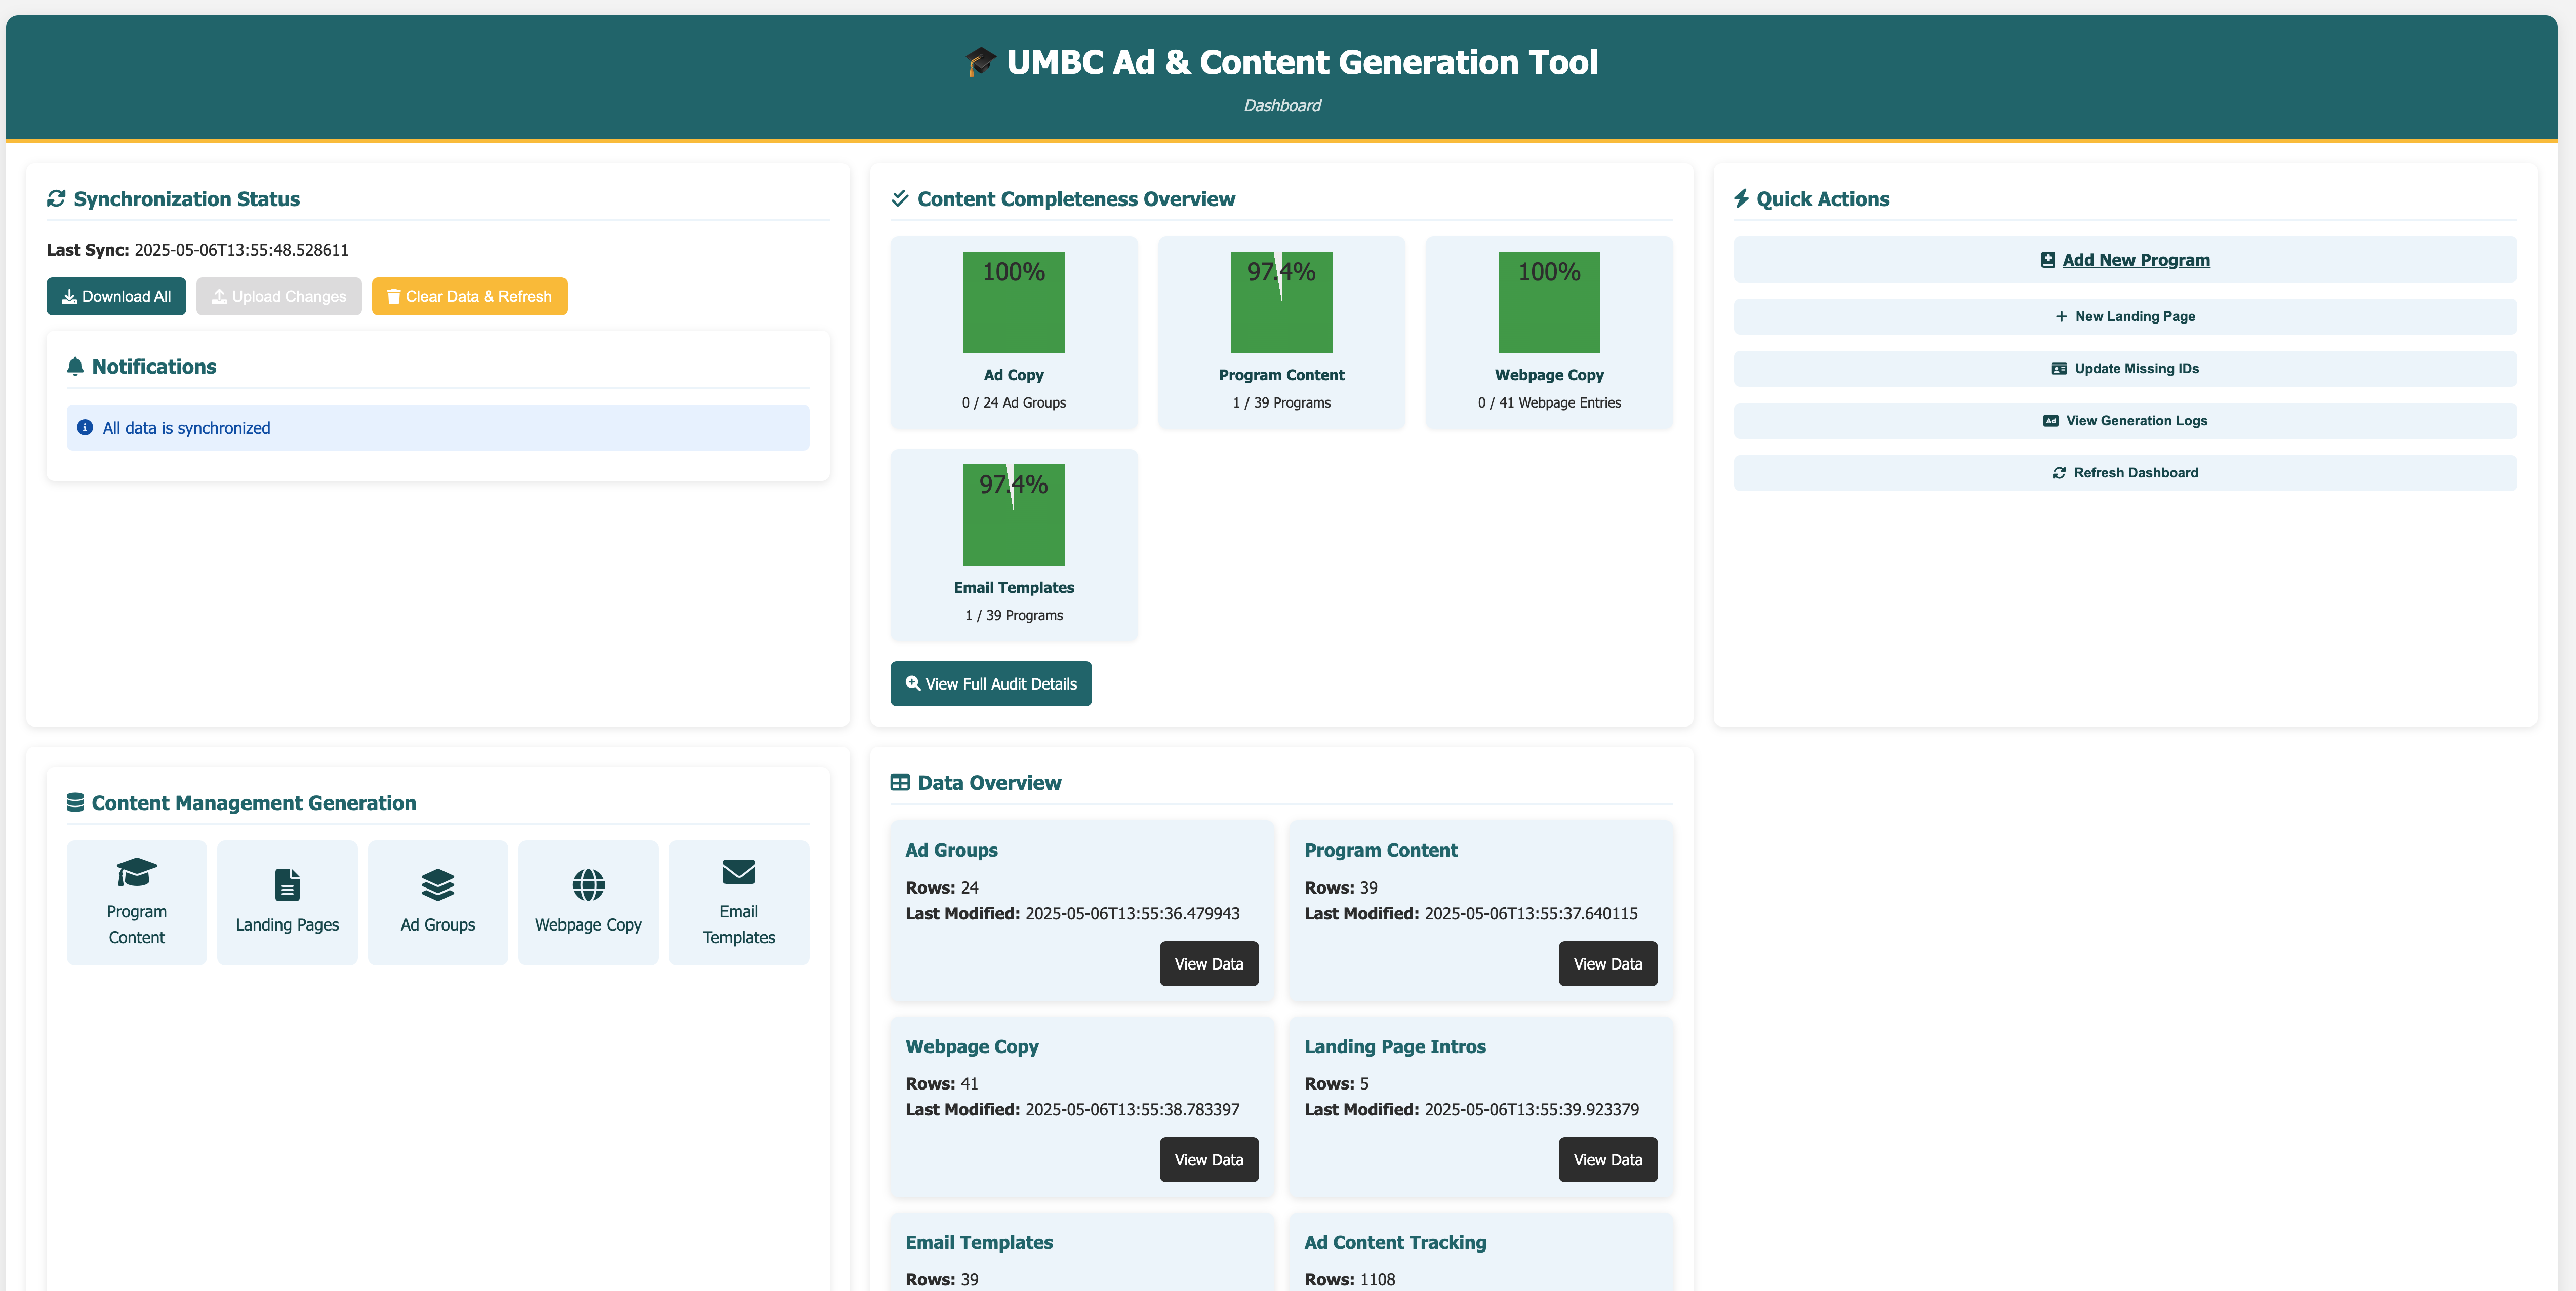Click the refresh icon before Refresh Dashboard

coord(2059,473)
